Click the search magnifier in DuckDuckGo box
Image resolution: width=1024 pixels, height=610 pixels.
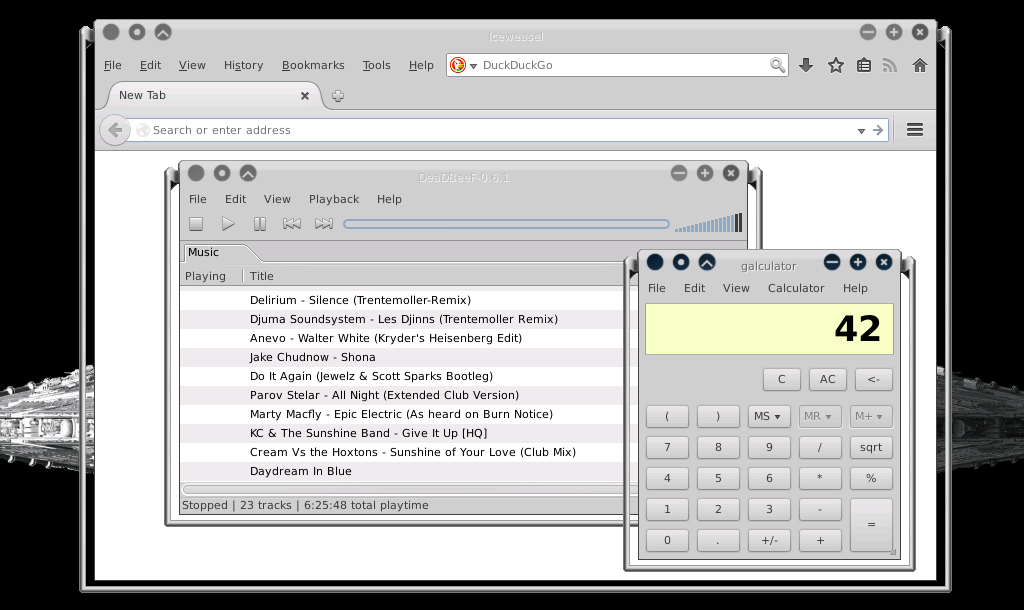pos(776,65)
